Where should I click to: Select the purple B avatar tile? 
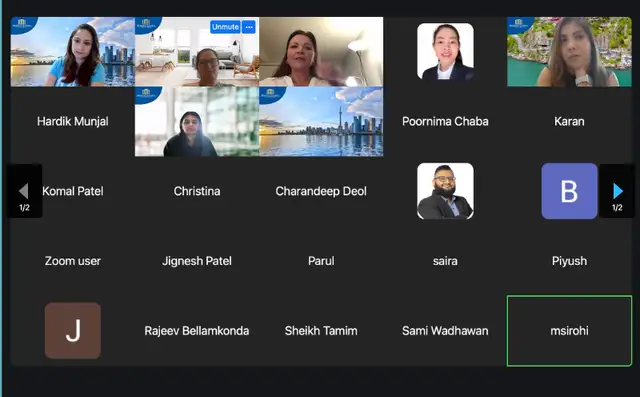[569, 191]
